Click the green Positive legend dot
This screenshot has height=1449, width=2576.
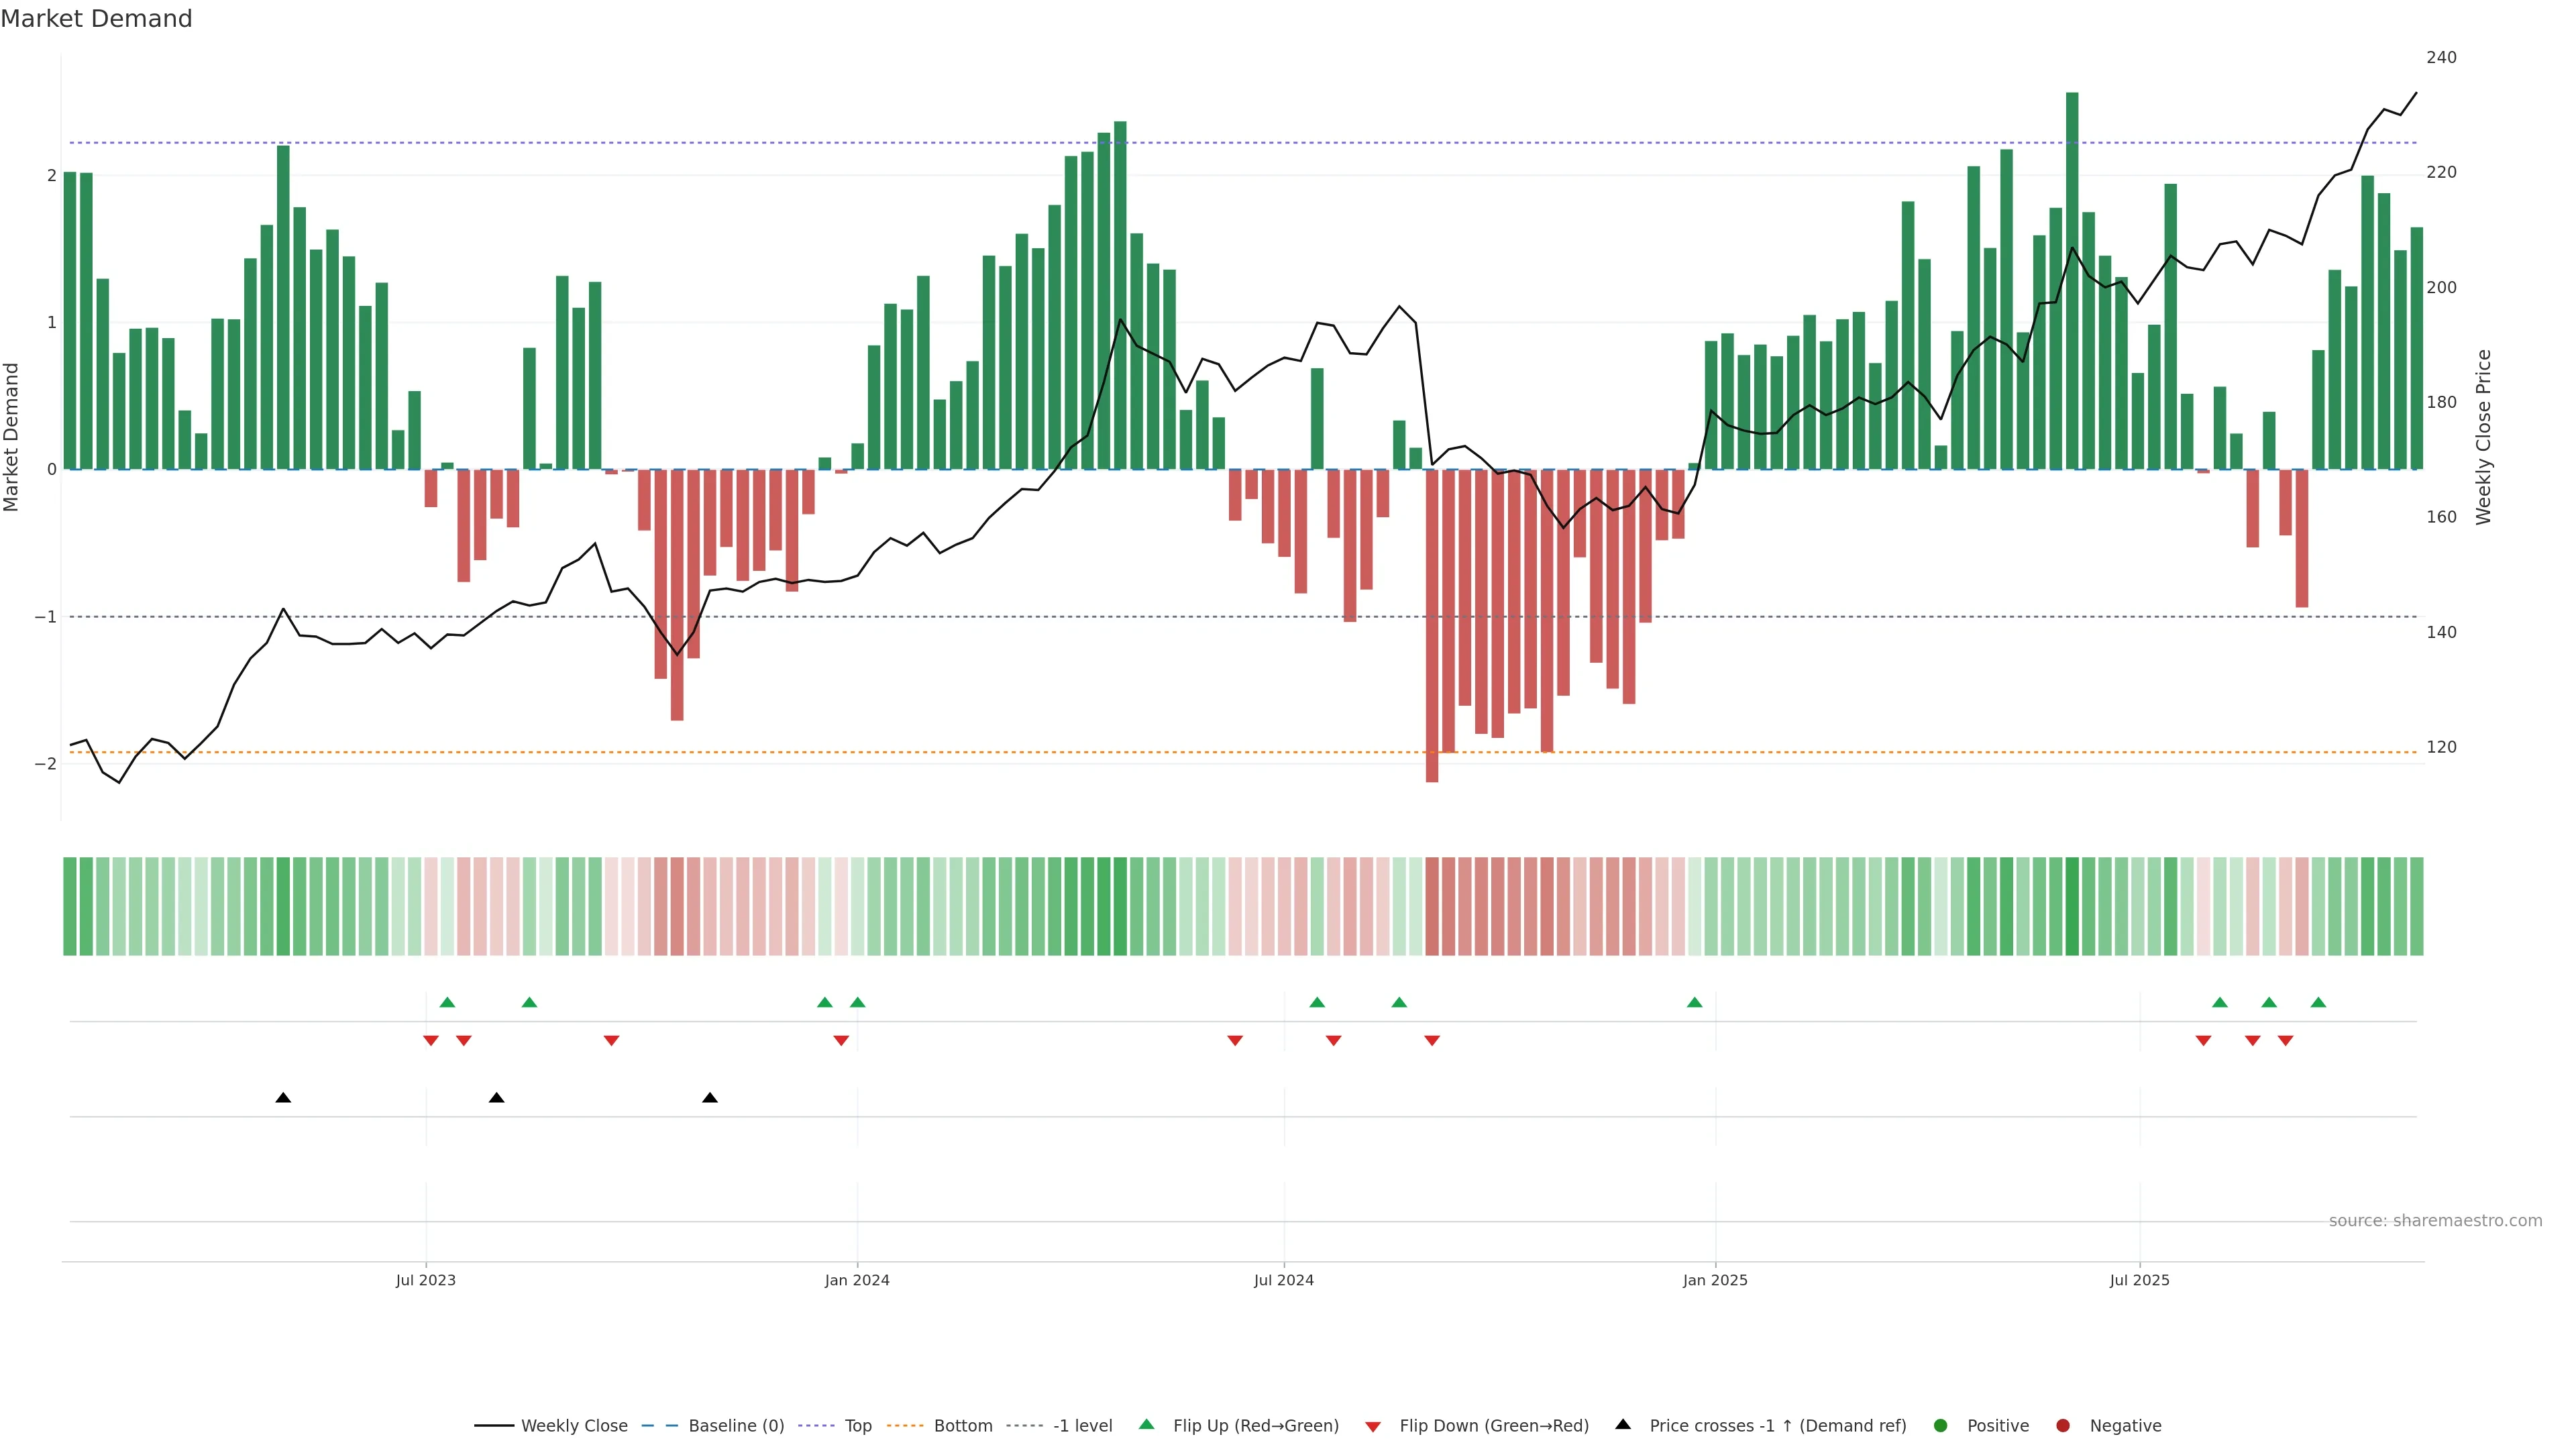(1941, 1426)
